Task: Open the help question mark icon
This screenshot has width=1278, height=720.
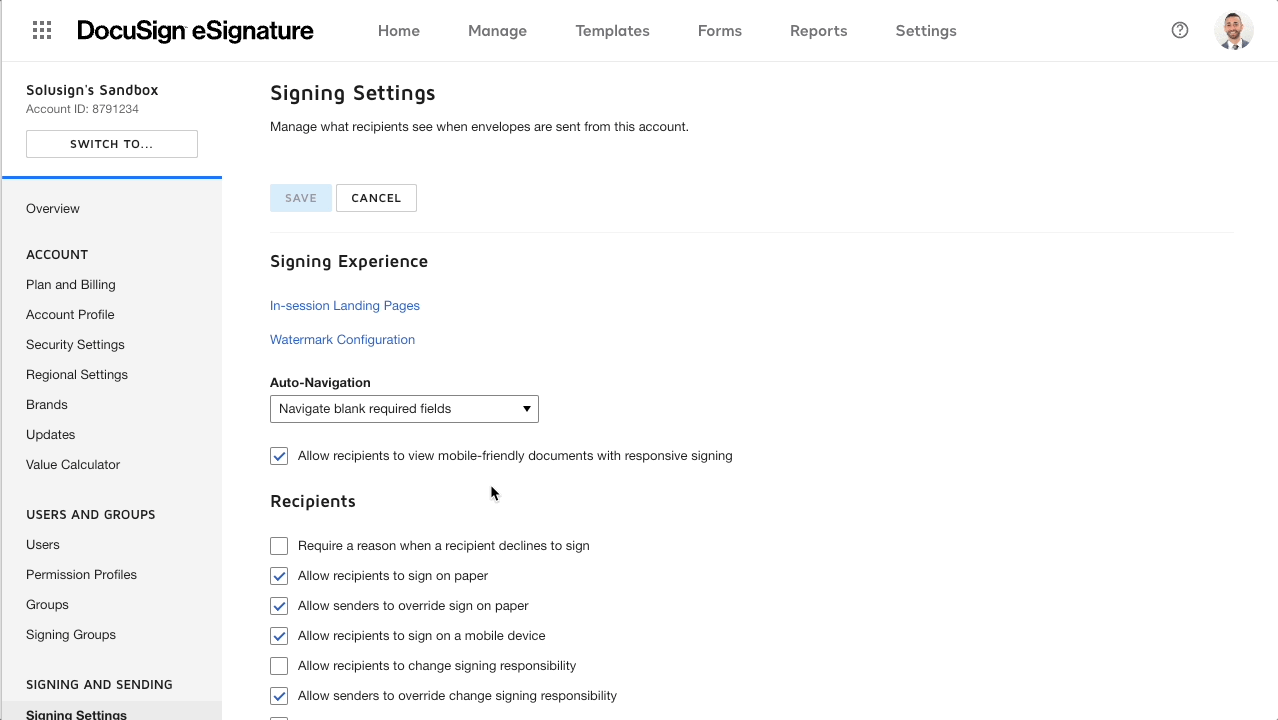Action: [x=1180, y=30]
